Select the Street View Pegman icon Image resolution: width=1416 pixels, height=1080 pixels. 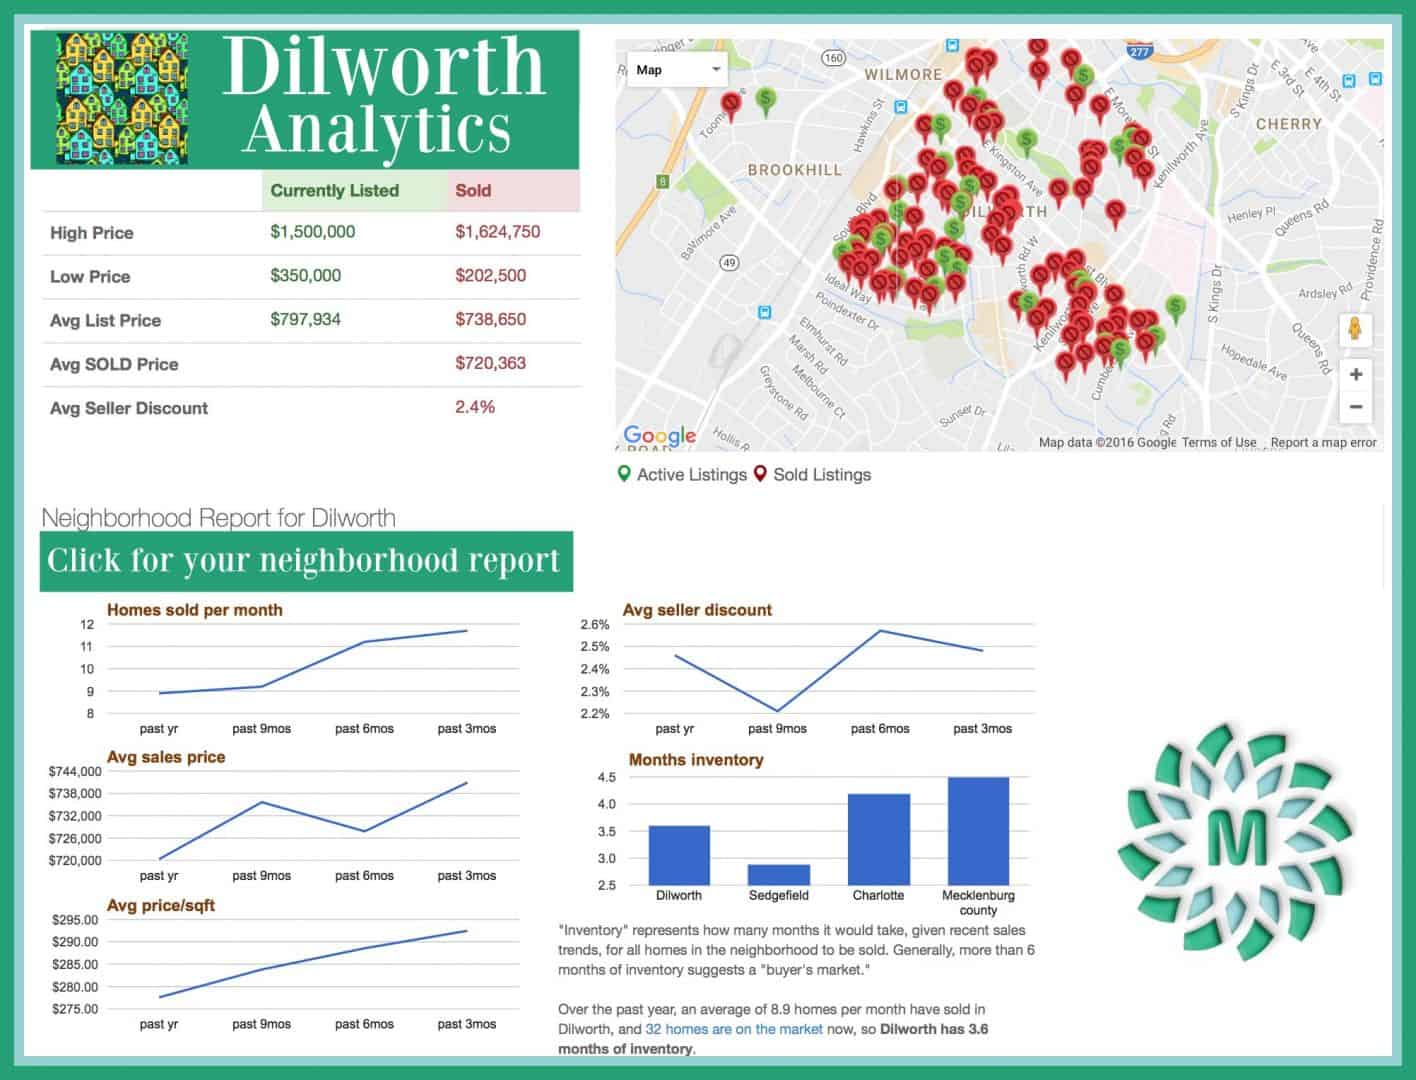[x=1356, y=327]
